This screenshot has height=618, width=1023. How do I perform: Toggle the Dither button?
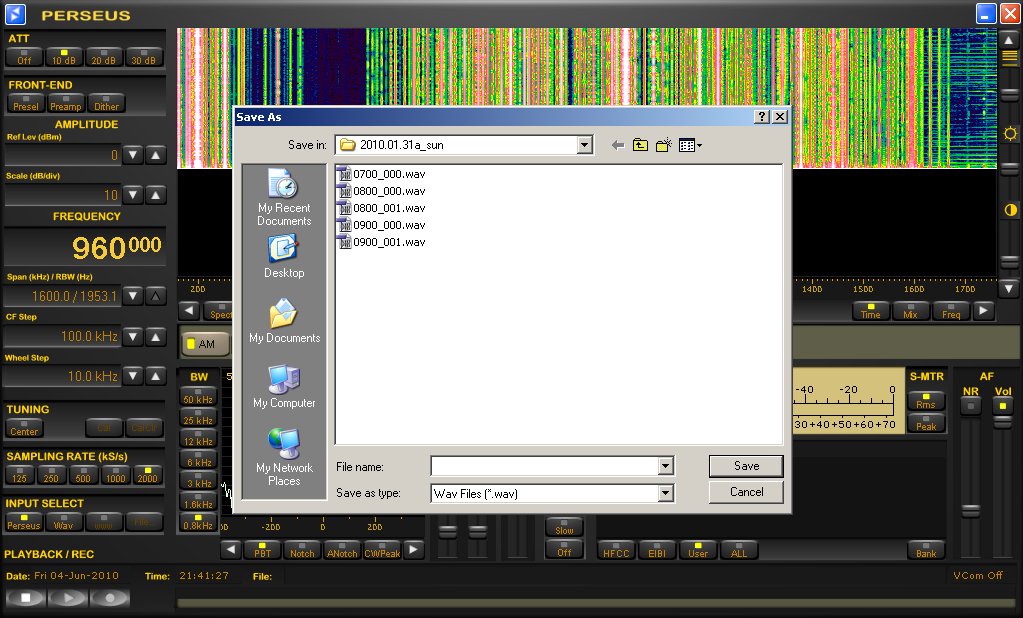tap(106, 104)
